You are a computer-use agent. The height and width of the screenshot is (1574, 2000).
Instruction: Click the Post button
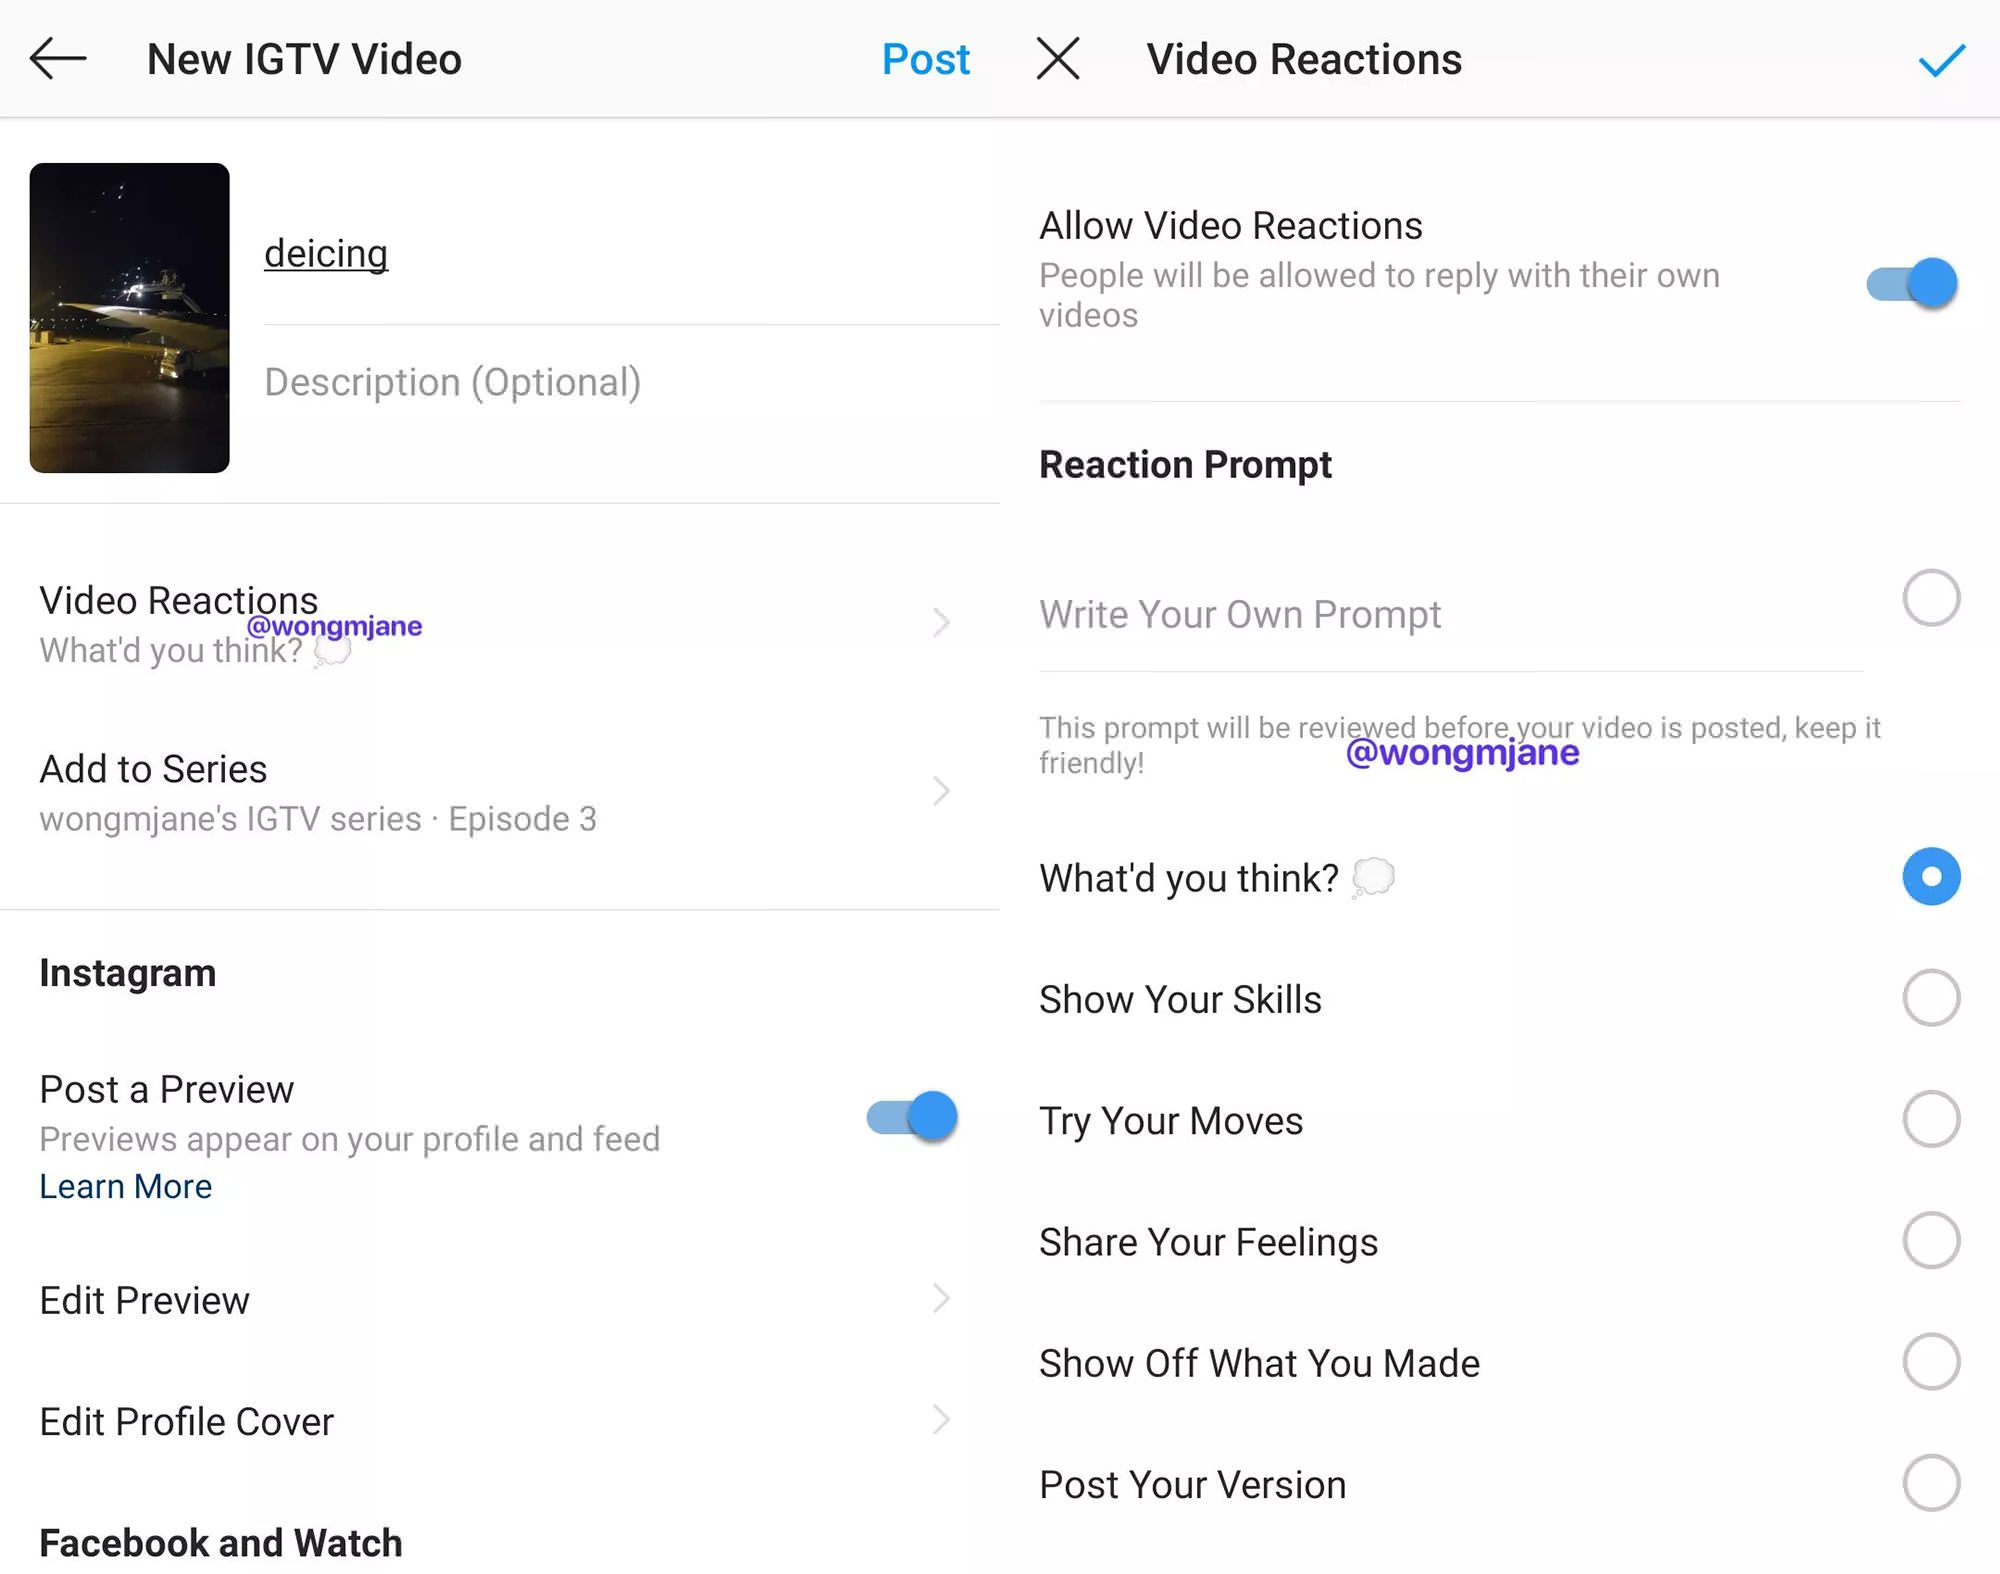click(x=925, y=59)
